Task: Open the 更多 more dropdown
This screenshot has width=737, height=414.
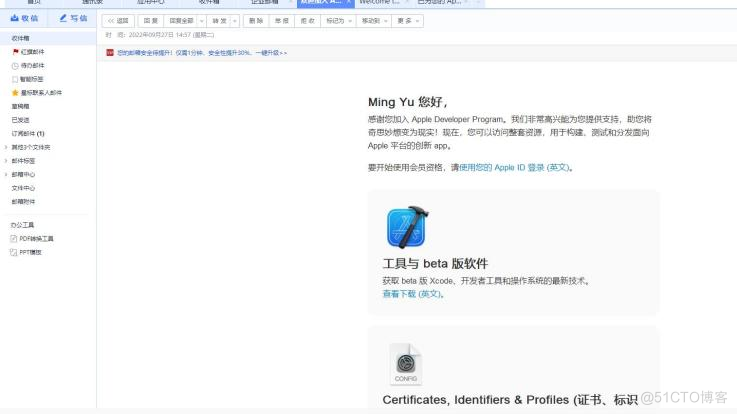Action: coord(408,21)
